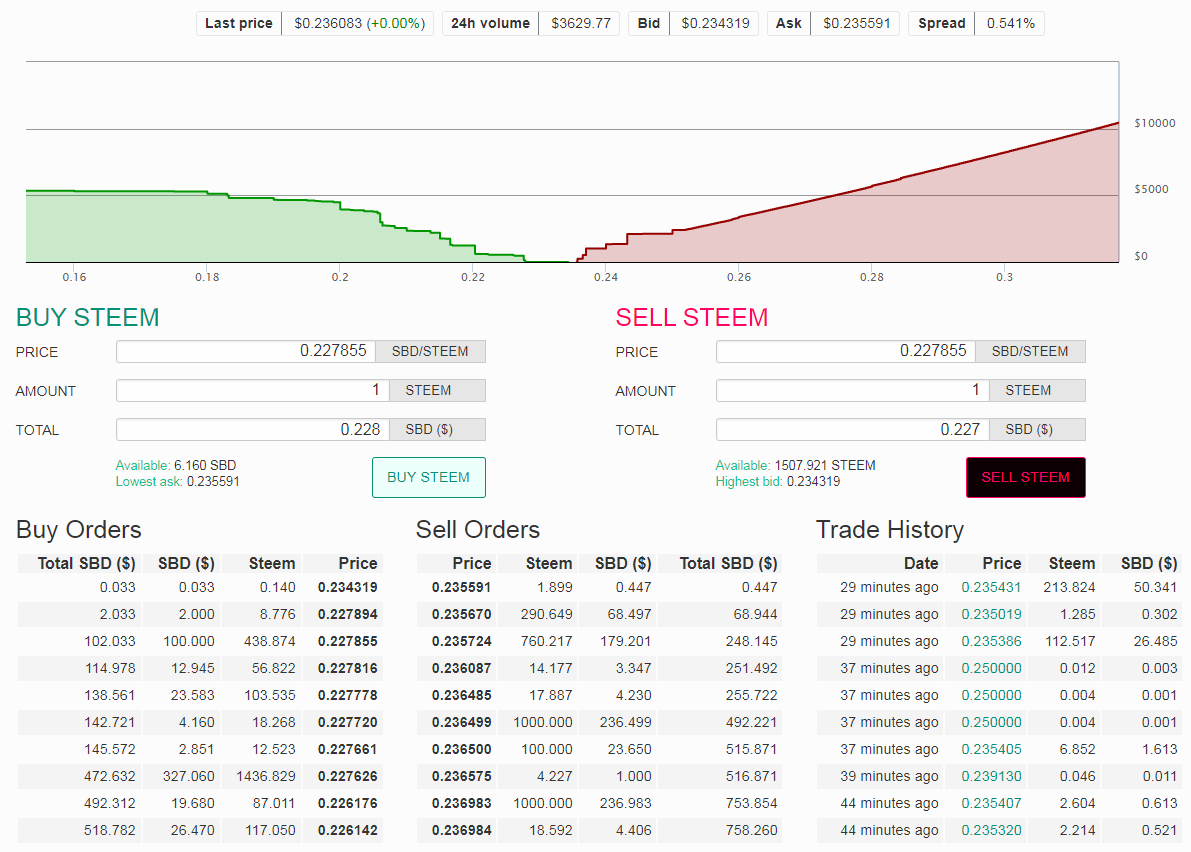Select sell order at price 0.236500

coord(599,749)
